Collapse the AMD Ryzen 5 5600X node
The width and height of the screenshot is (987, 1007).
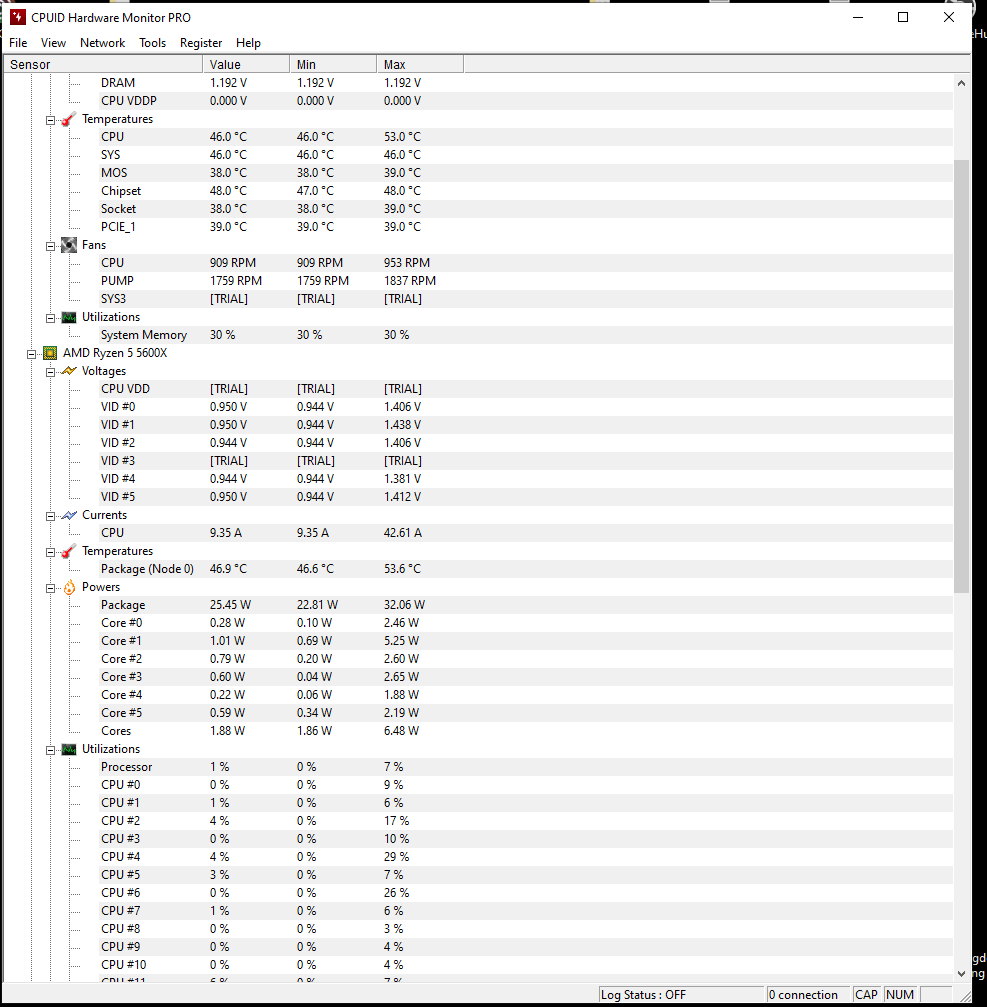[31, 354]
